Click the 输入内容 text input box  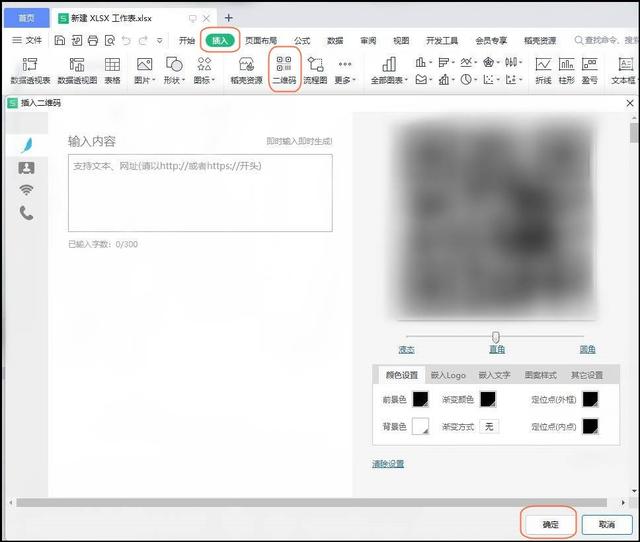200,193
